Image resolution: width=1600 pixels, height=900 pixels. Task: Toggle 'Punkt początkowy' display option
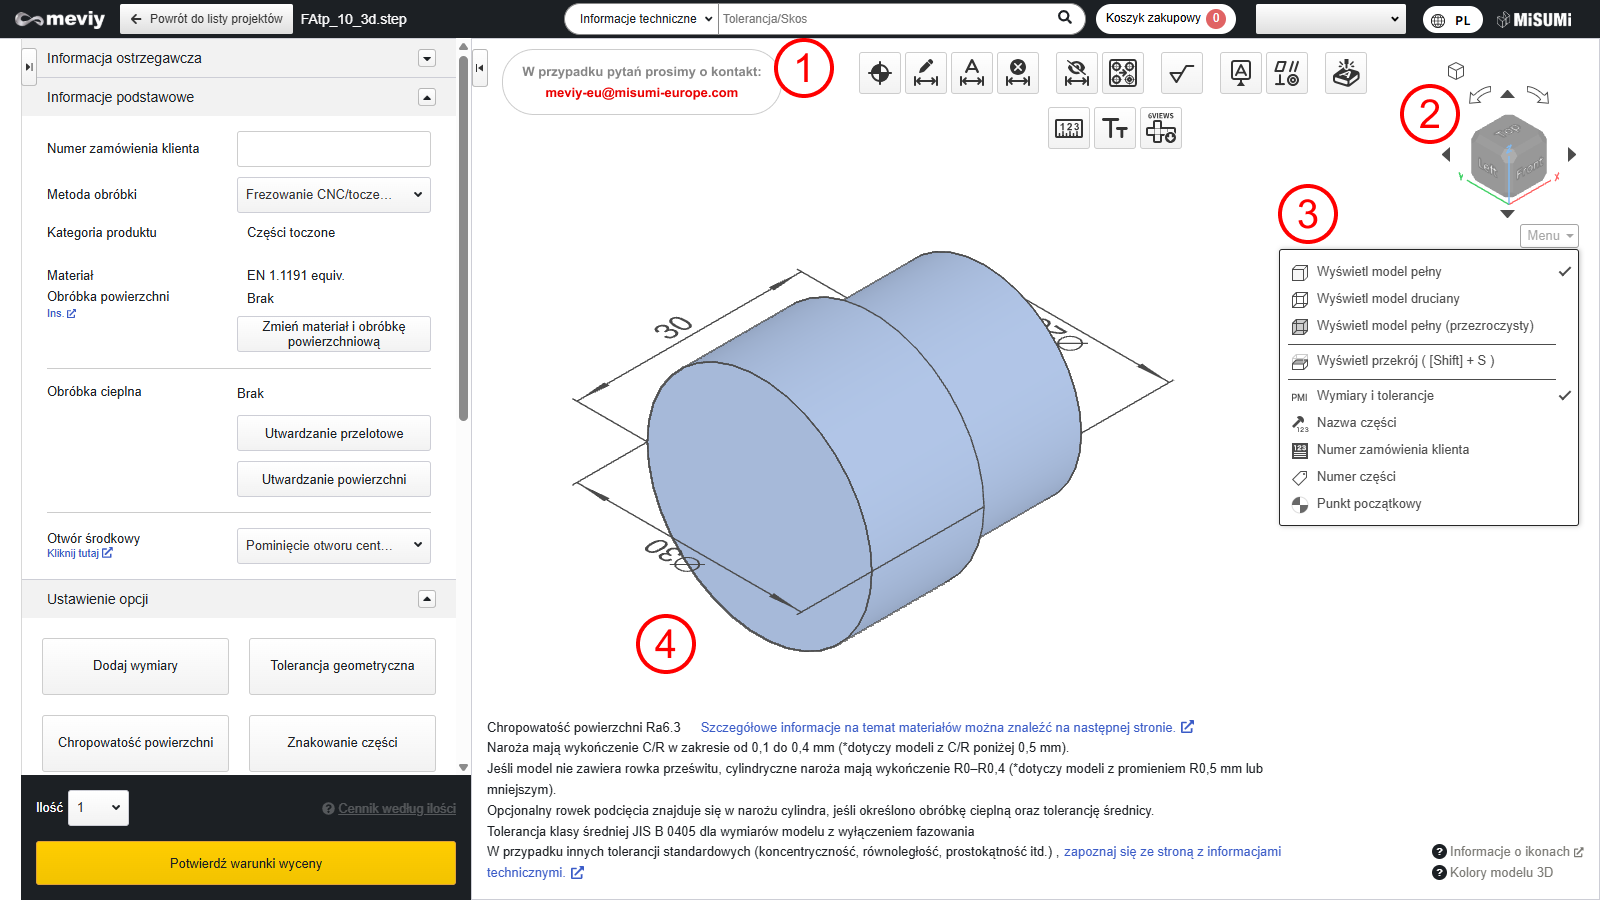[1368, 504]
